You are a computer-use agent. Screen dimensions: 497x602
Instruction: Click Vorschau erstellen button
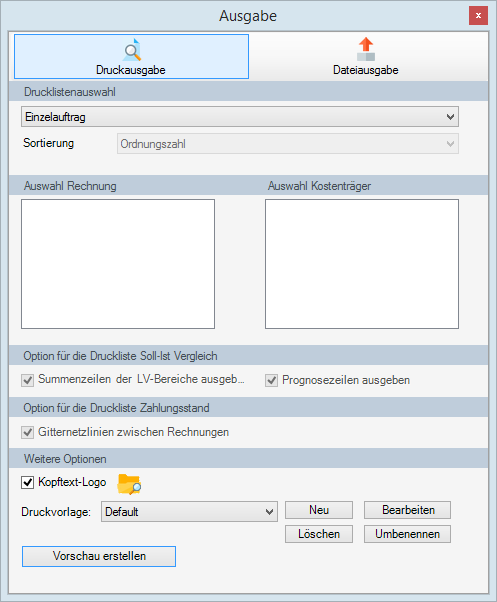click(x=99, y=556)
